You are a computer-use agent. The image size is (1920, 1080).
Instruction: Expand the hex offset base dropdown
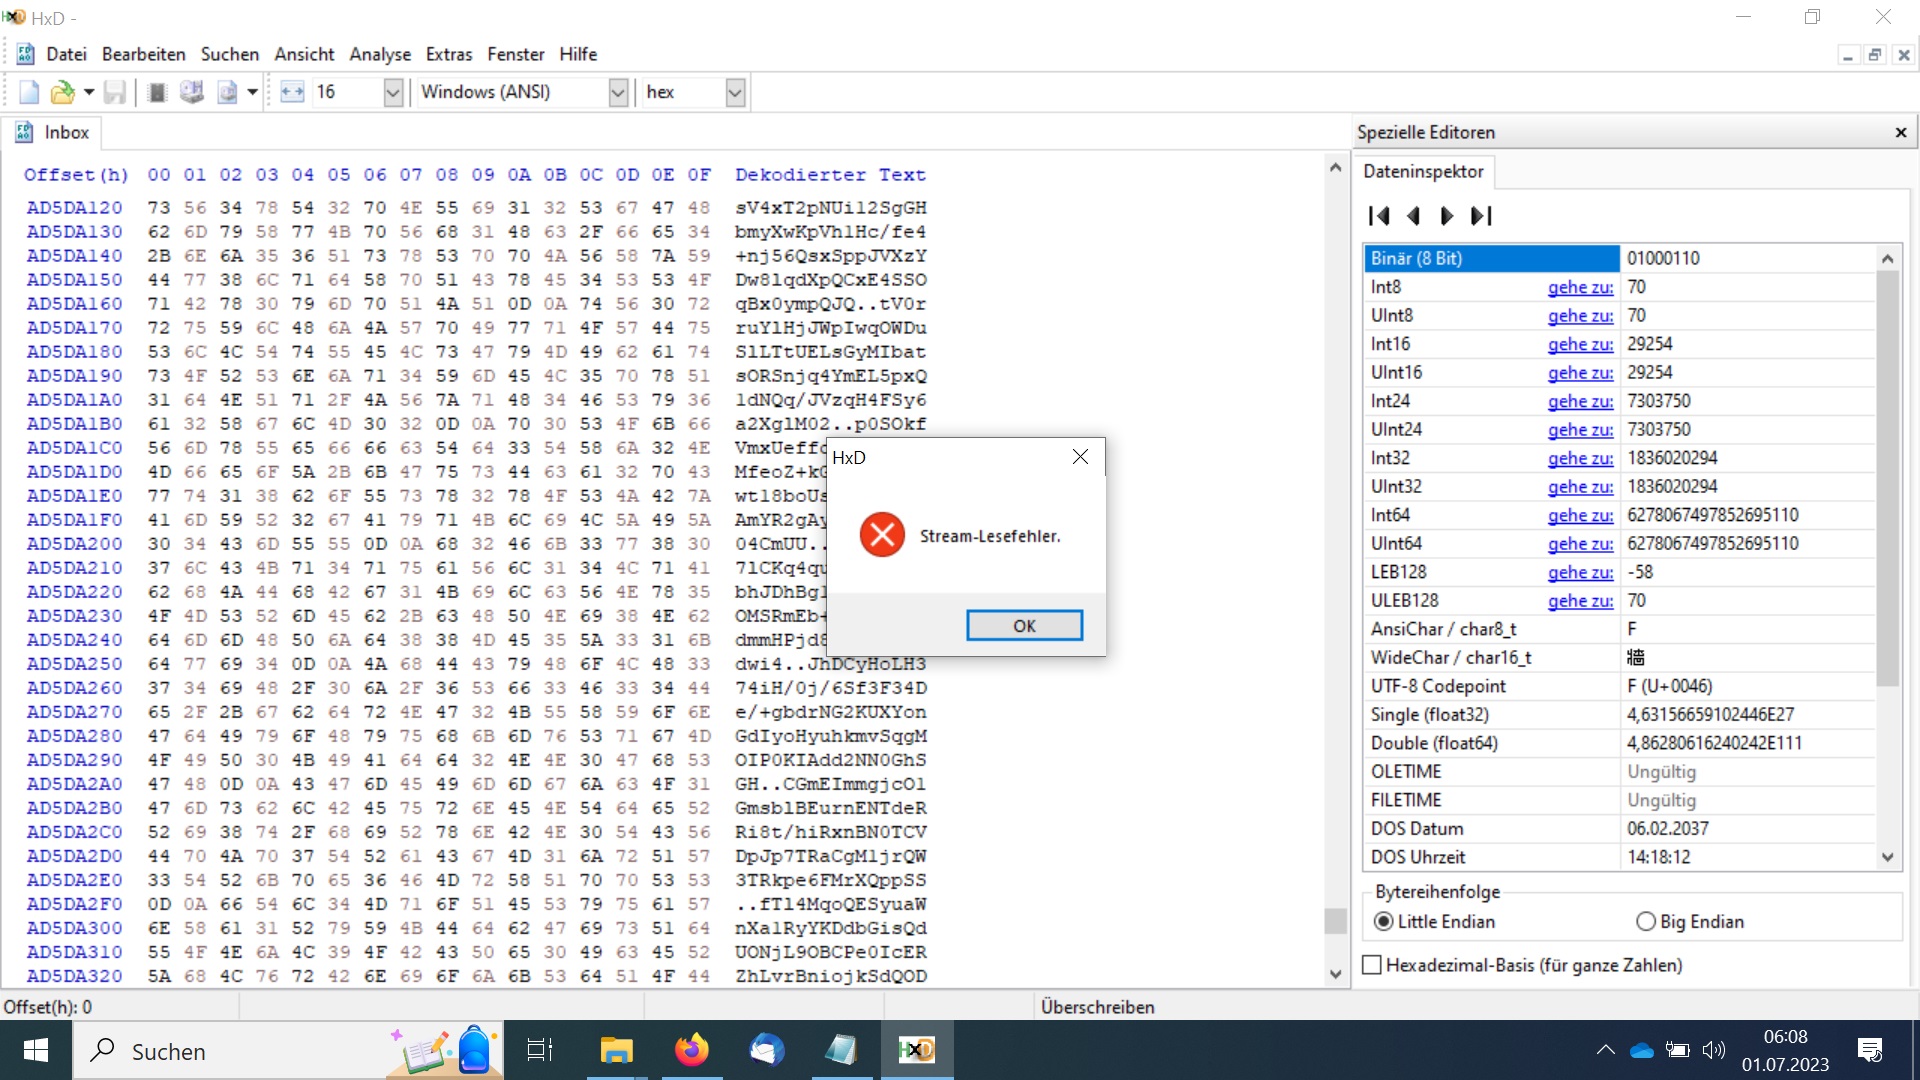(x=735, y=92)
